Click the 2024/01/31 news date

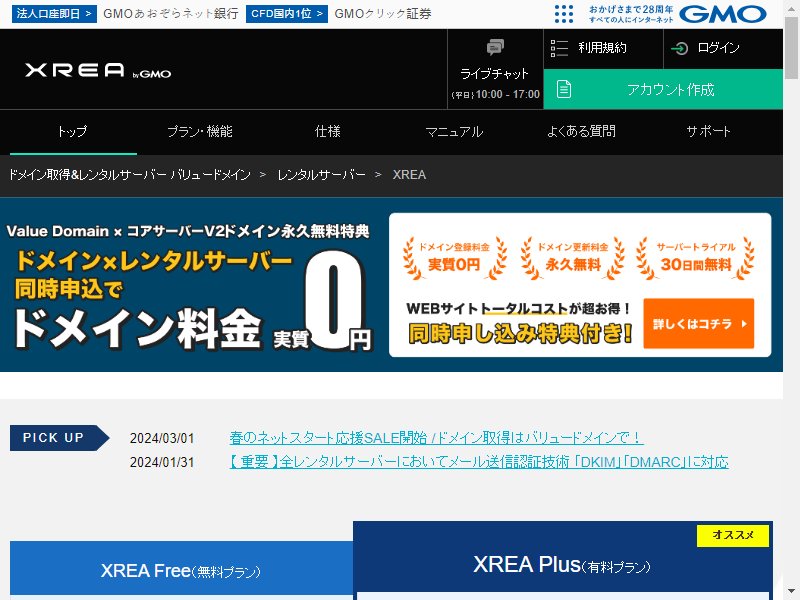coord(162,462)
